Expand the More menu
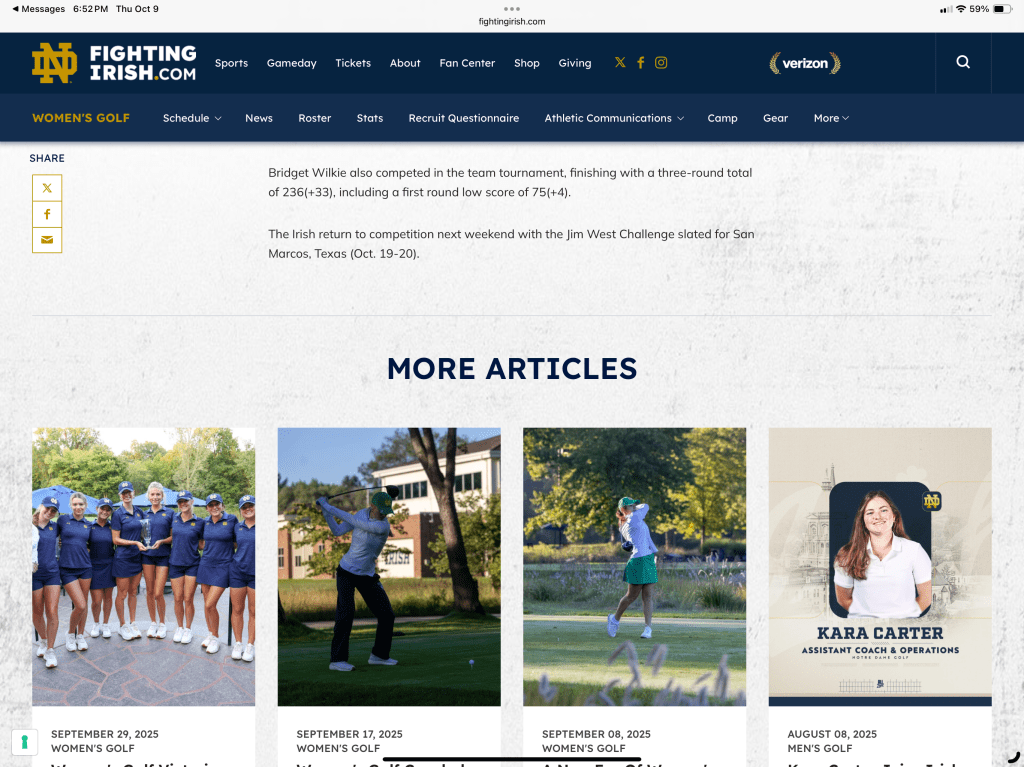1024x767 pixels. 831,118
